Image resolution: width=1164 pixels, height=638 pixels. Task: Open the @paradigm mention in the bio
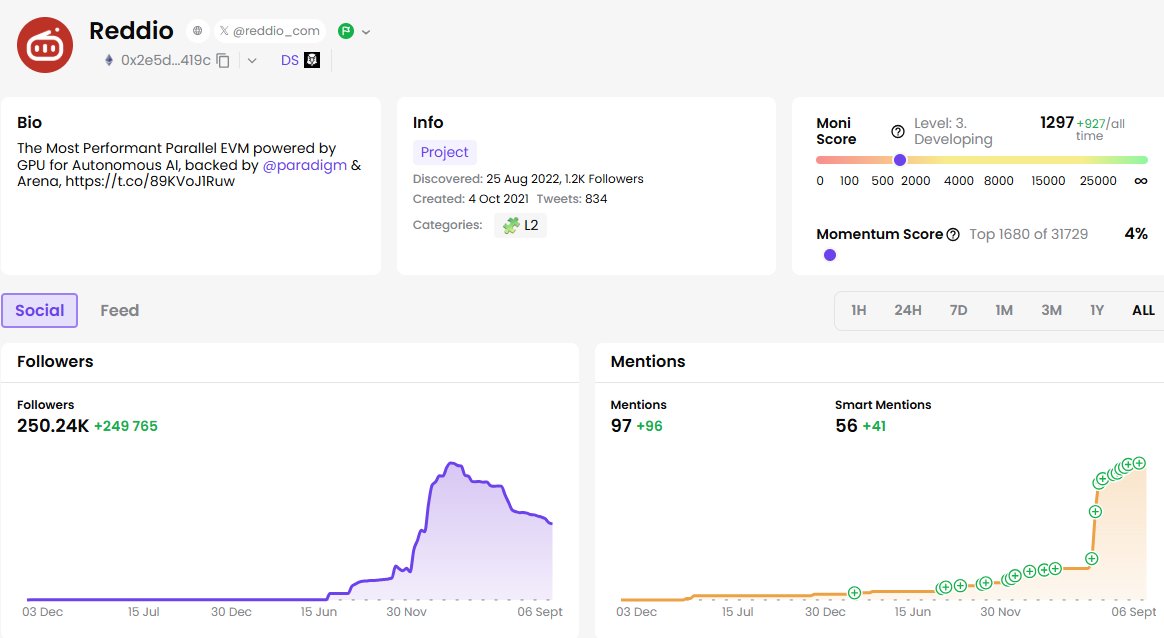click(x=304, y=165)
